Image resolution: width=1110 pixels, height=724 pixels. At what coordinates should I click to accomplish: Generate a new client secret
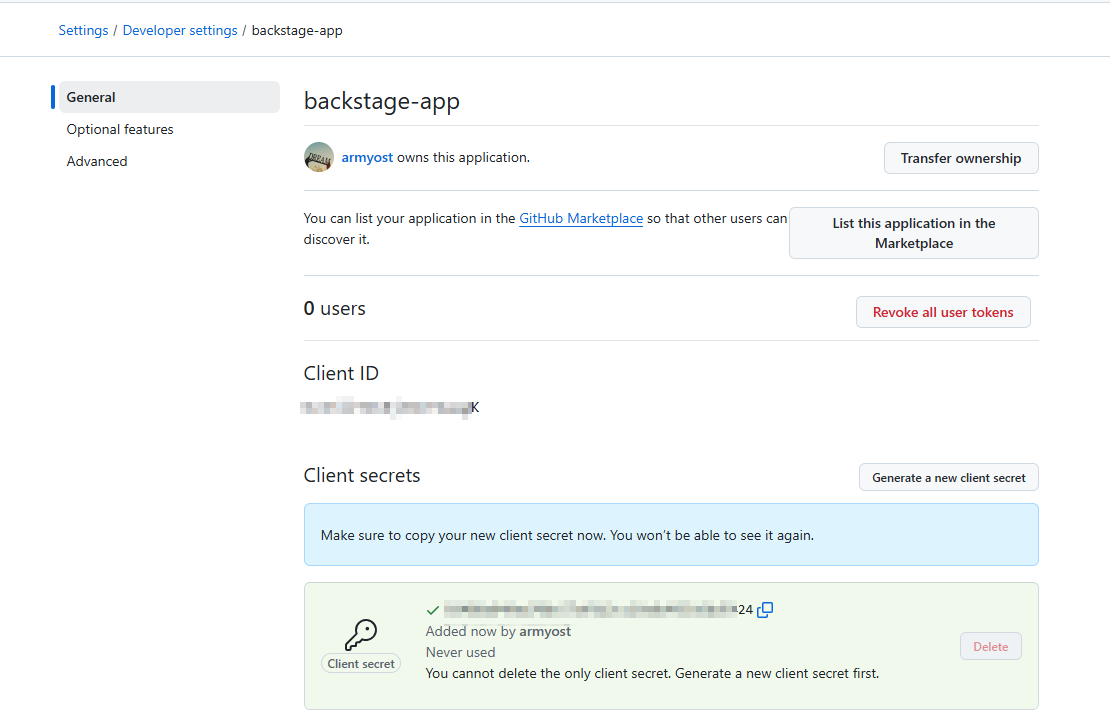pyautogui.click(x=949, y=478)
